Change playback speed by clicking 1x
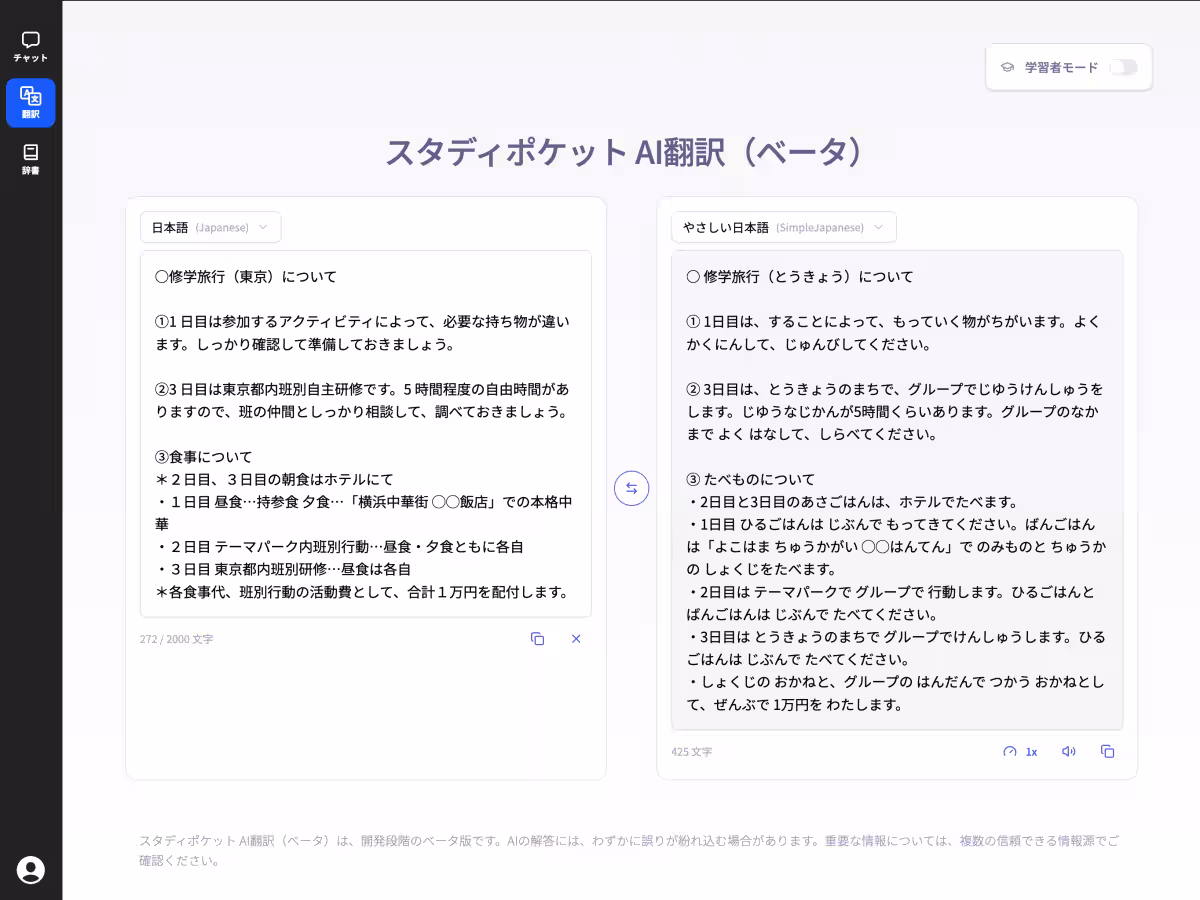Image resolution: width=1200 pixels, height=900 pixels. click(x=1031, y=751)
